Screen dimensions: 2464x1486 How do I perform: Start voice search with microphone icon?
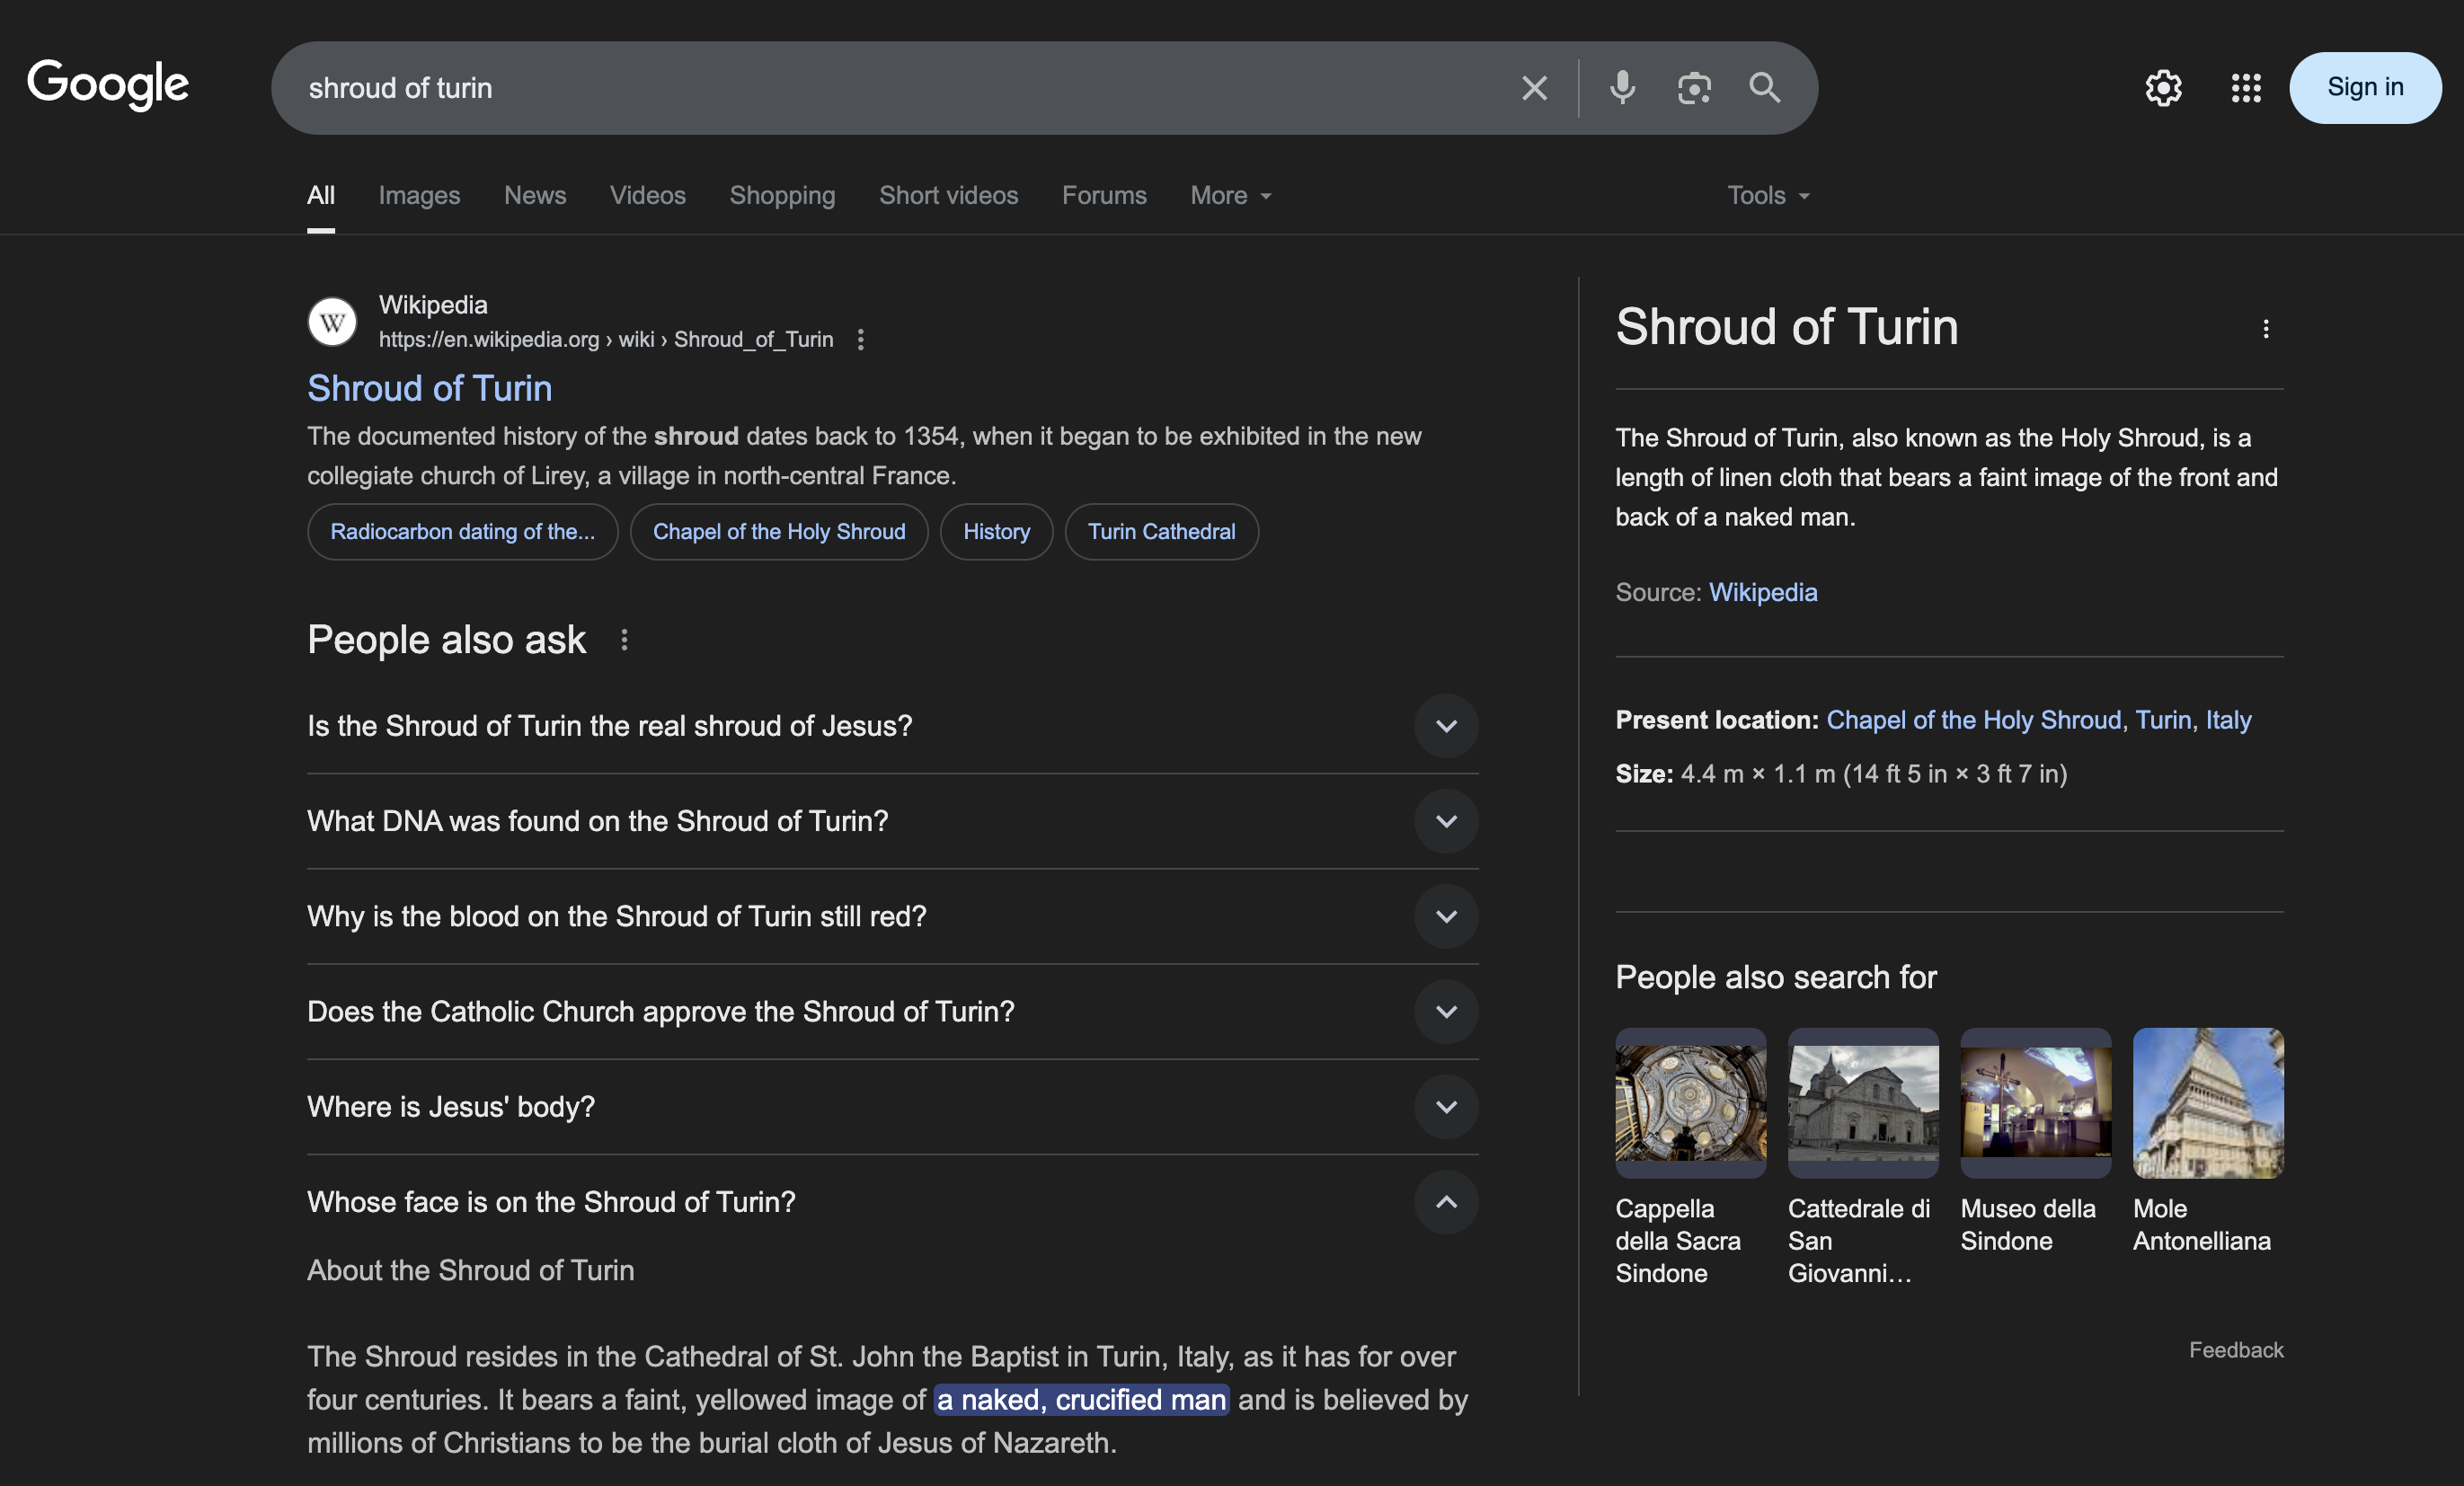1622,88
